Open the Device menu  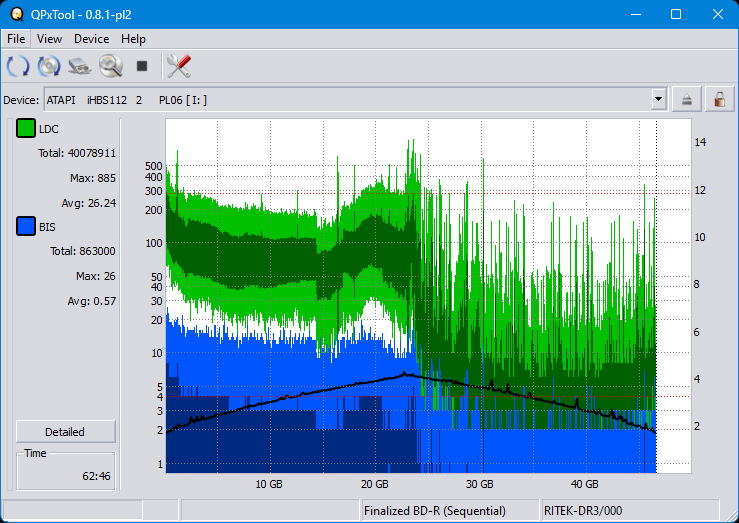click(x=91, y=39)
